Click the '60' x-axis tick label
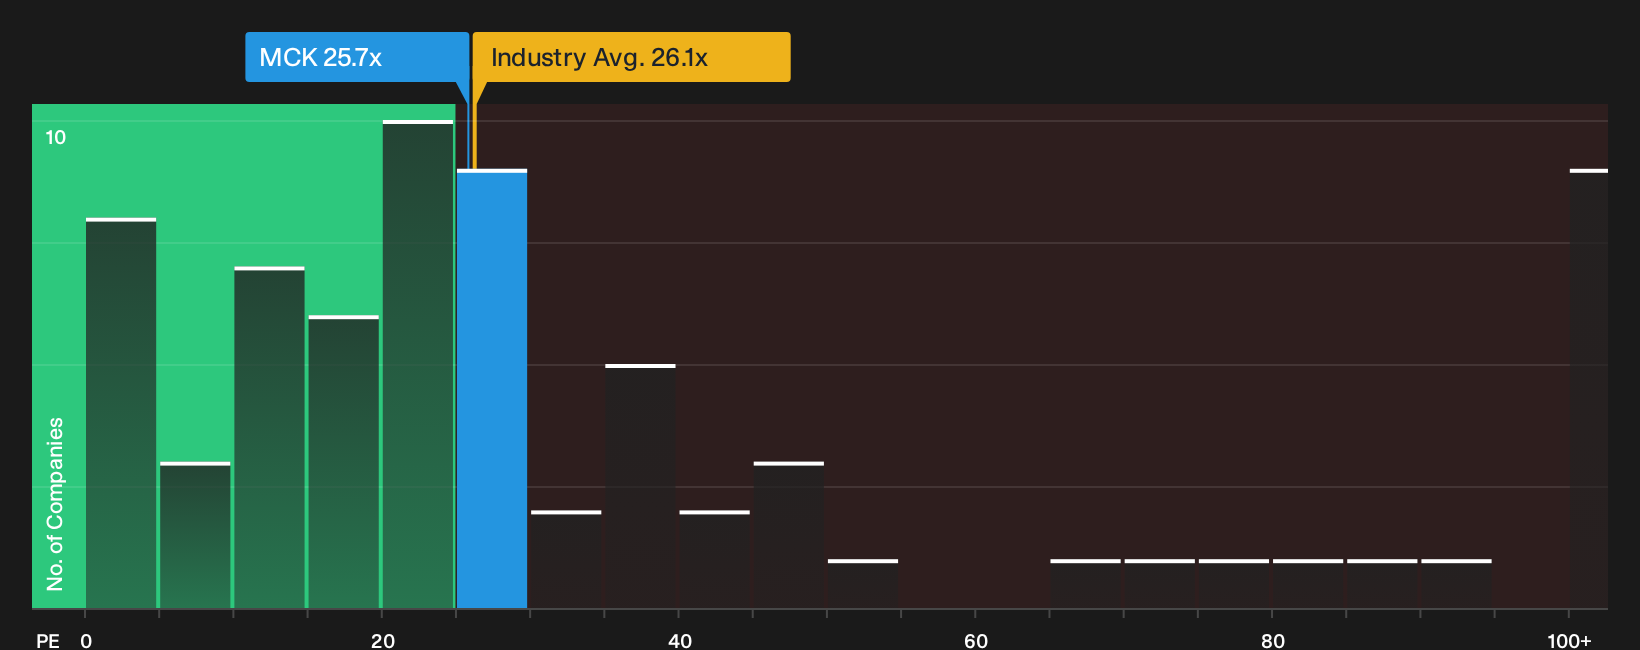The width and height of the screenshot is (1640, 650). click(x=976, y=640)
